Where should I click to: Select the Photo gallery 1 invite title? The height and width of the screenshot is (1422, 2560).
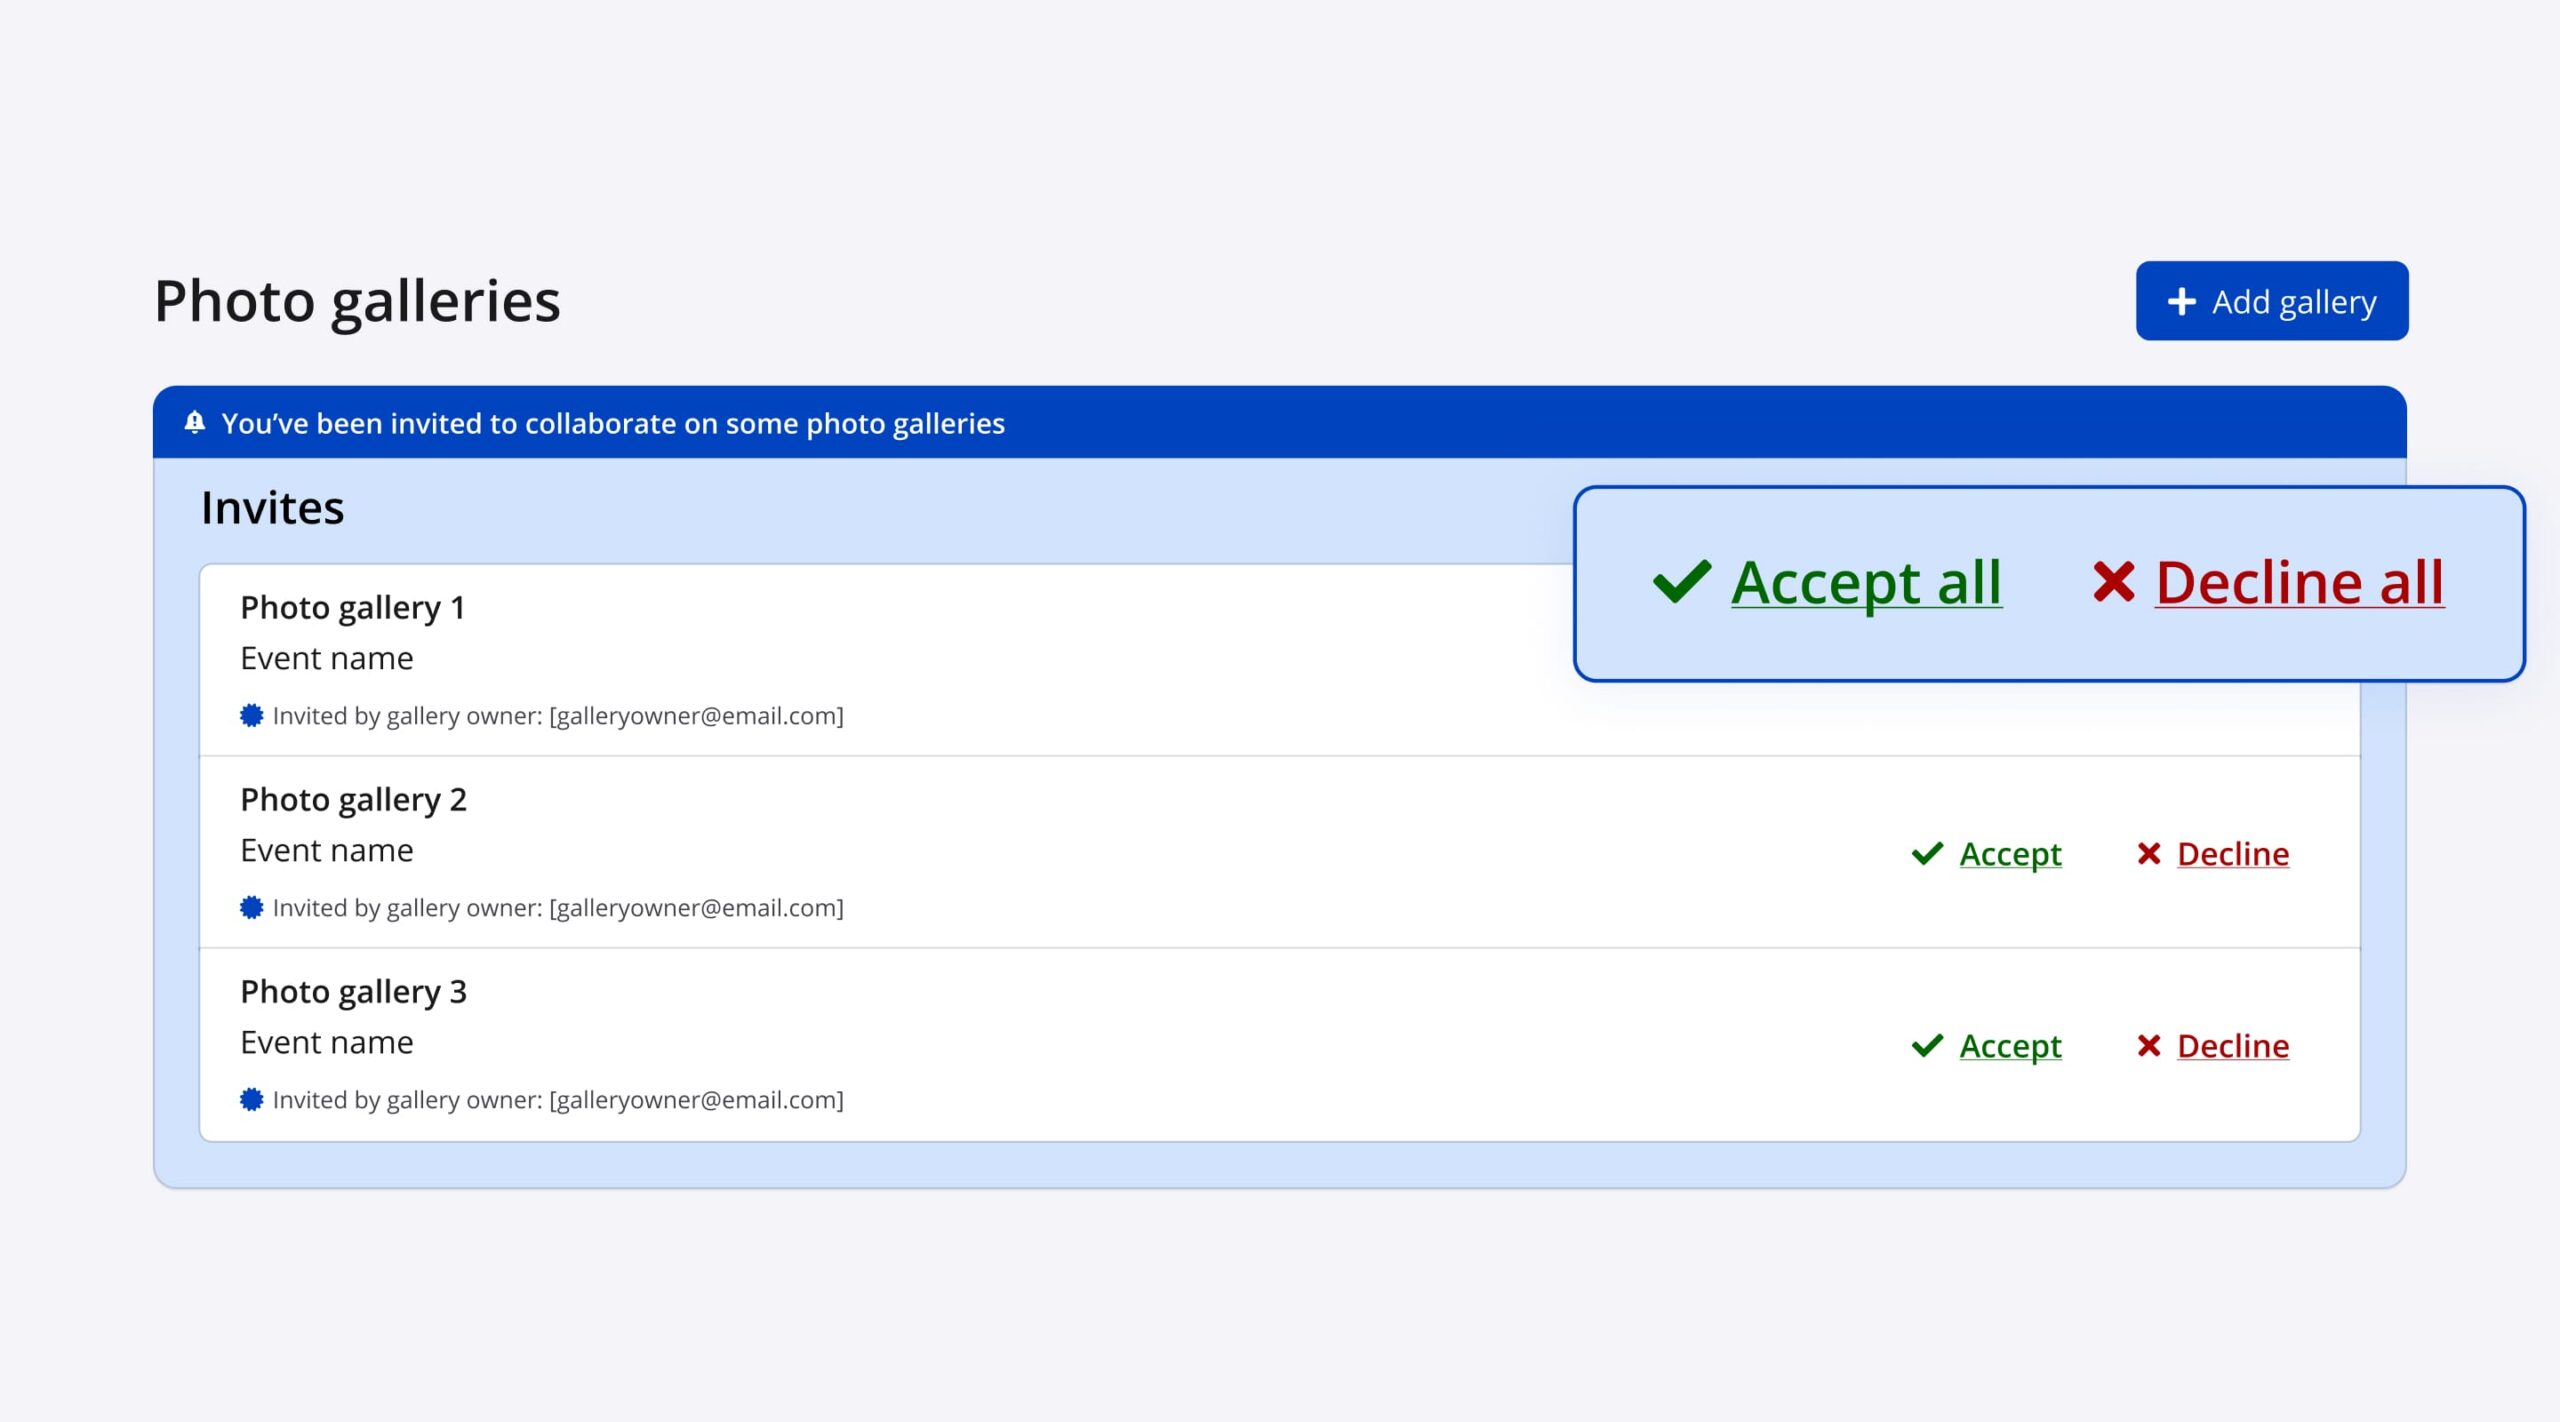353,608
